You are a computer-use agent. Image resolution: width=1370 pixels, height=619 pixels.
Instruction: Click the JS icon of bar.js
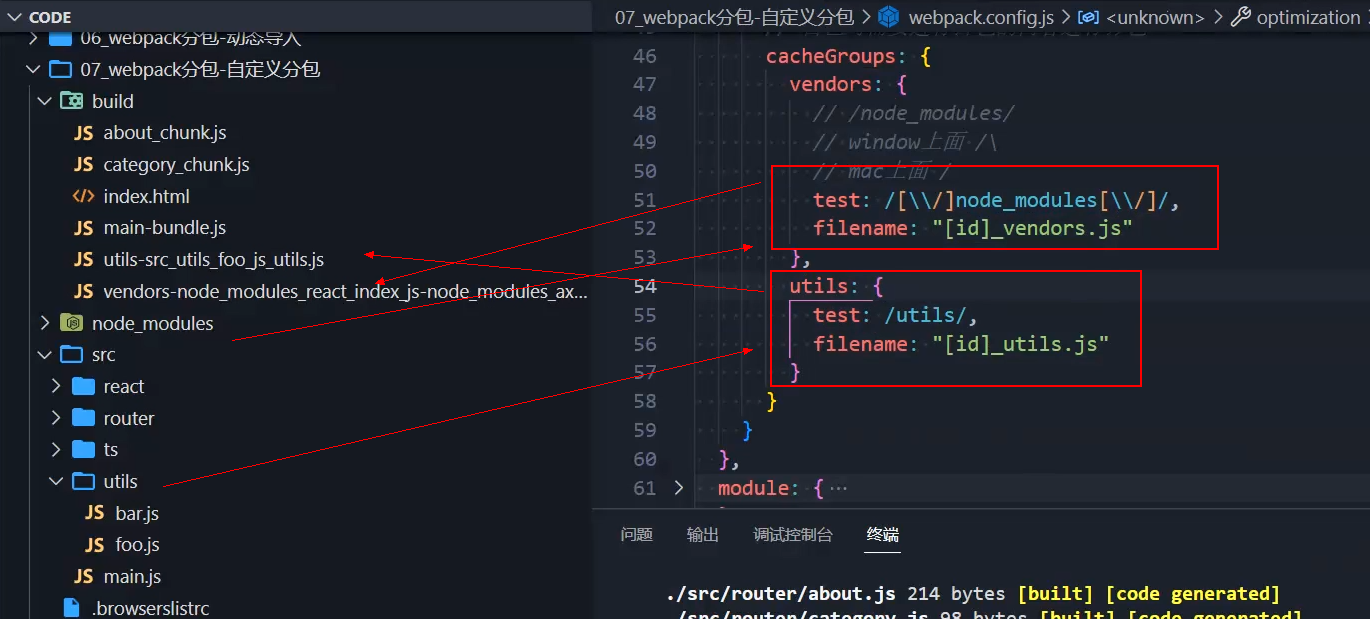(95, 513)
